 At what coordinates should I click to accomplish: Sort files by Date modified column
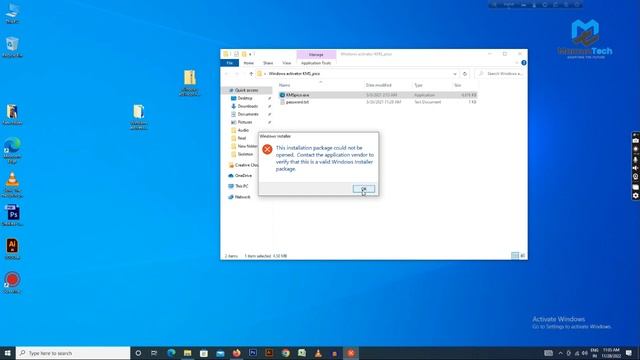pos(378,85)
